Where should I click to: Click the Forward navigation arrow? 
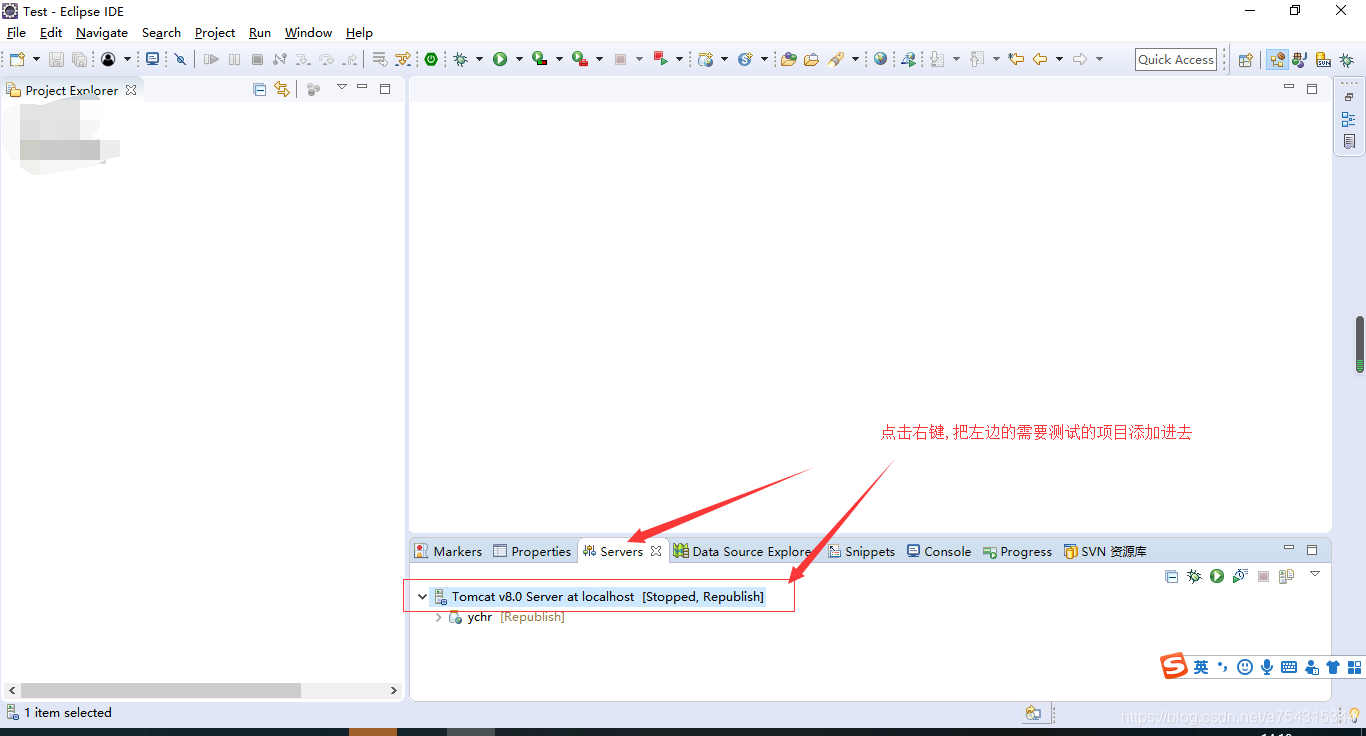[x=1080, y=59]
